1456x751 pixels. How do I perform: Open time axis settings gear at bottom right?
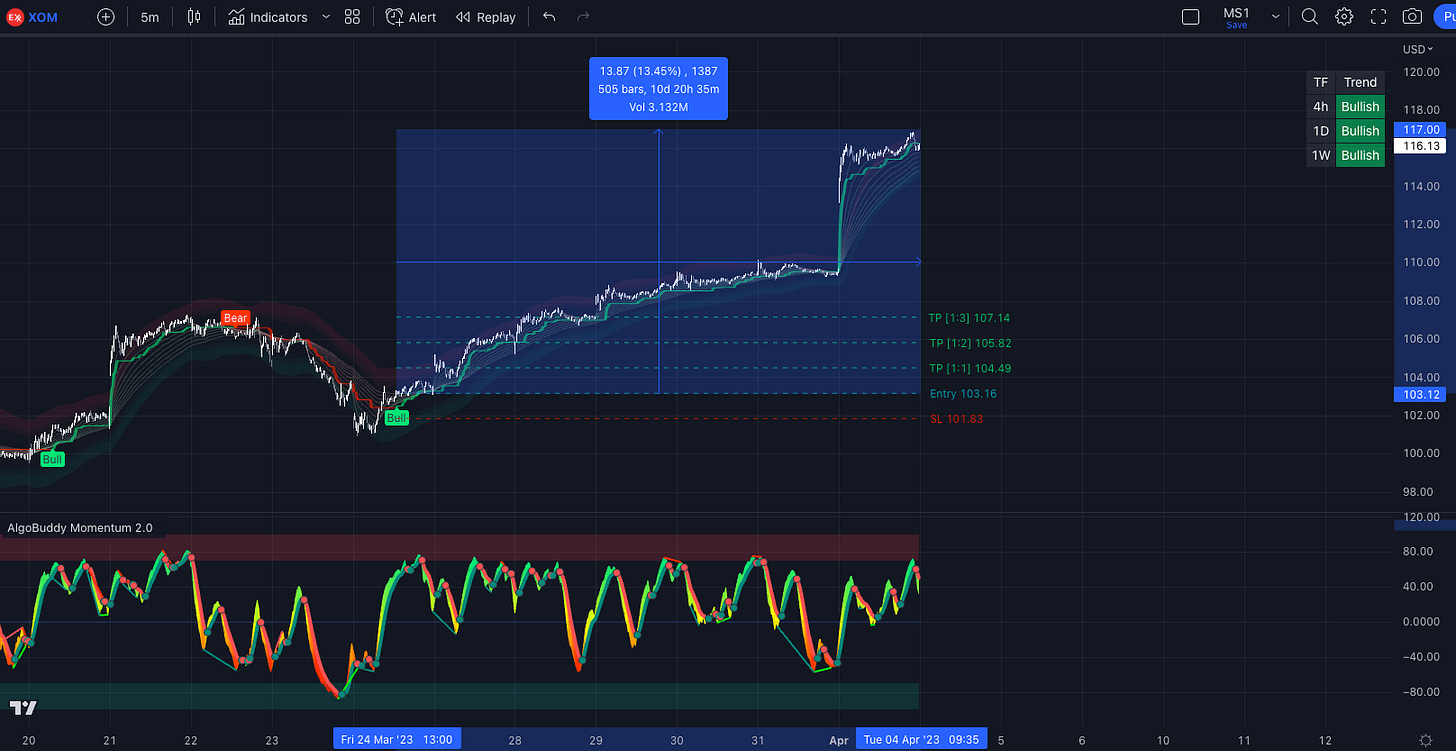click(1425, 740)
